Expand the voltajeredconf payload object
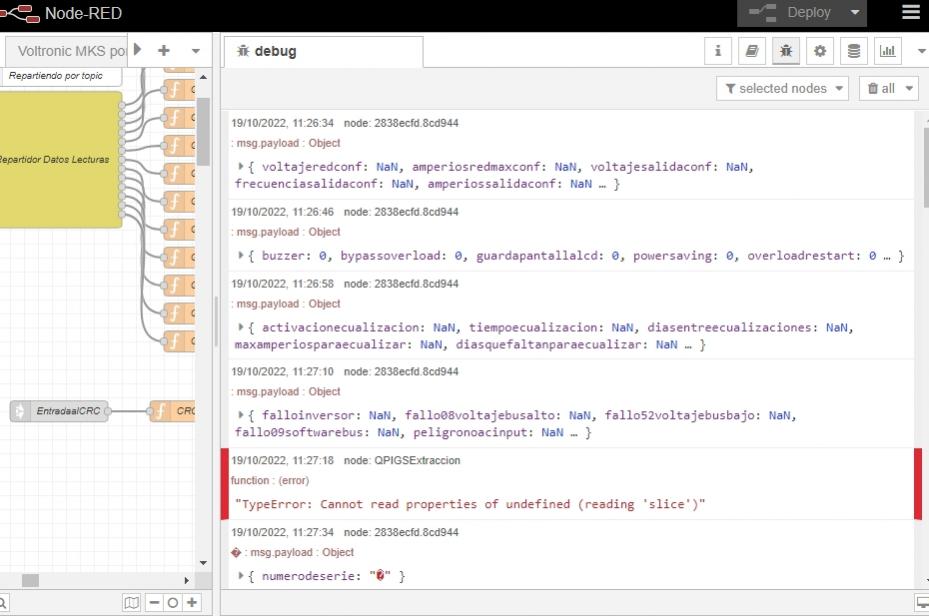 coord(241,166)
